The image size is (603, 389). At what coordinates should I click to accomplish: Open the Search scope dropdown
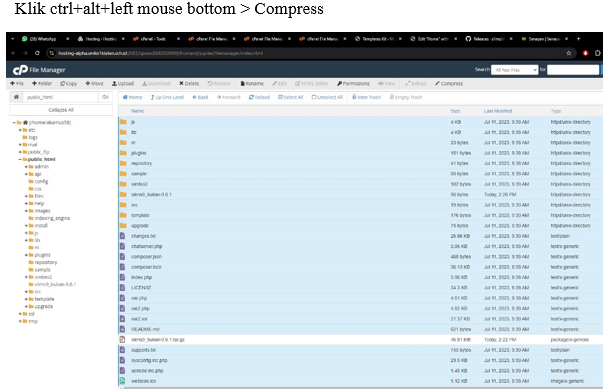(514, 70)
